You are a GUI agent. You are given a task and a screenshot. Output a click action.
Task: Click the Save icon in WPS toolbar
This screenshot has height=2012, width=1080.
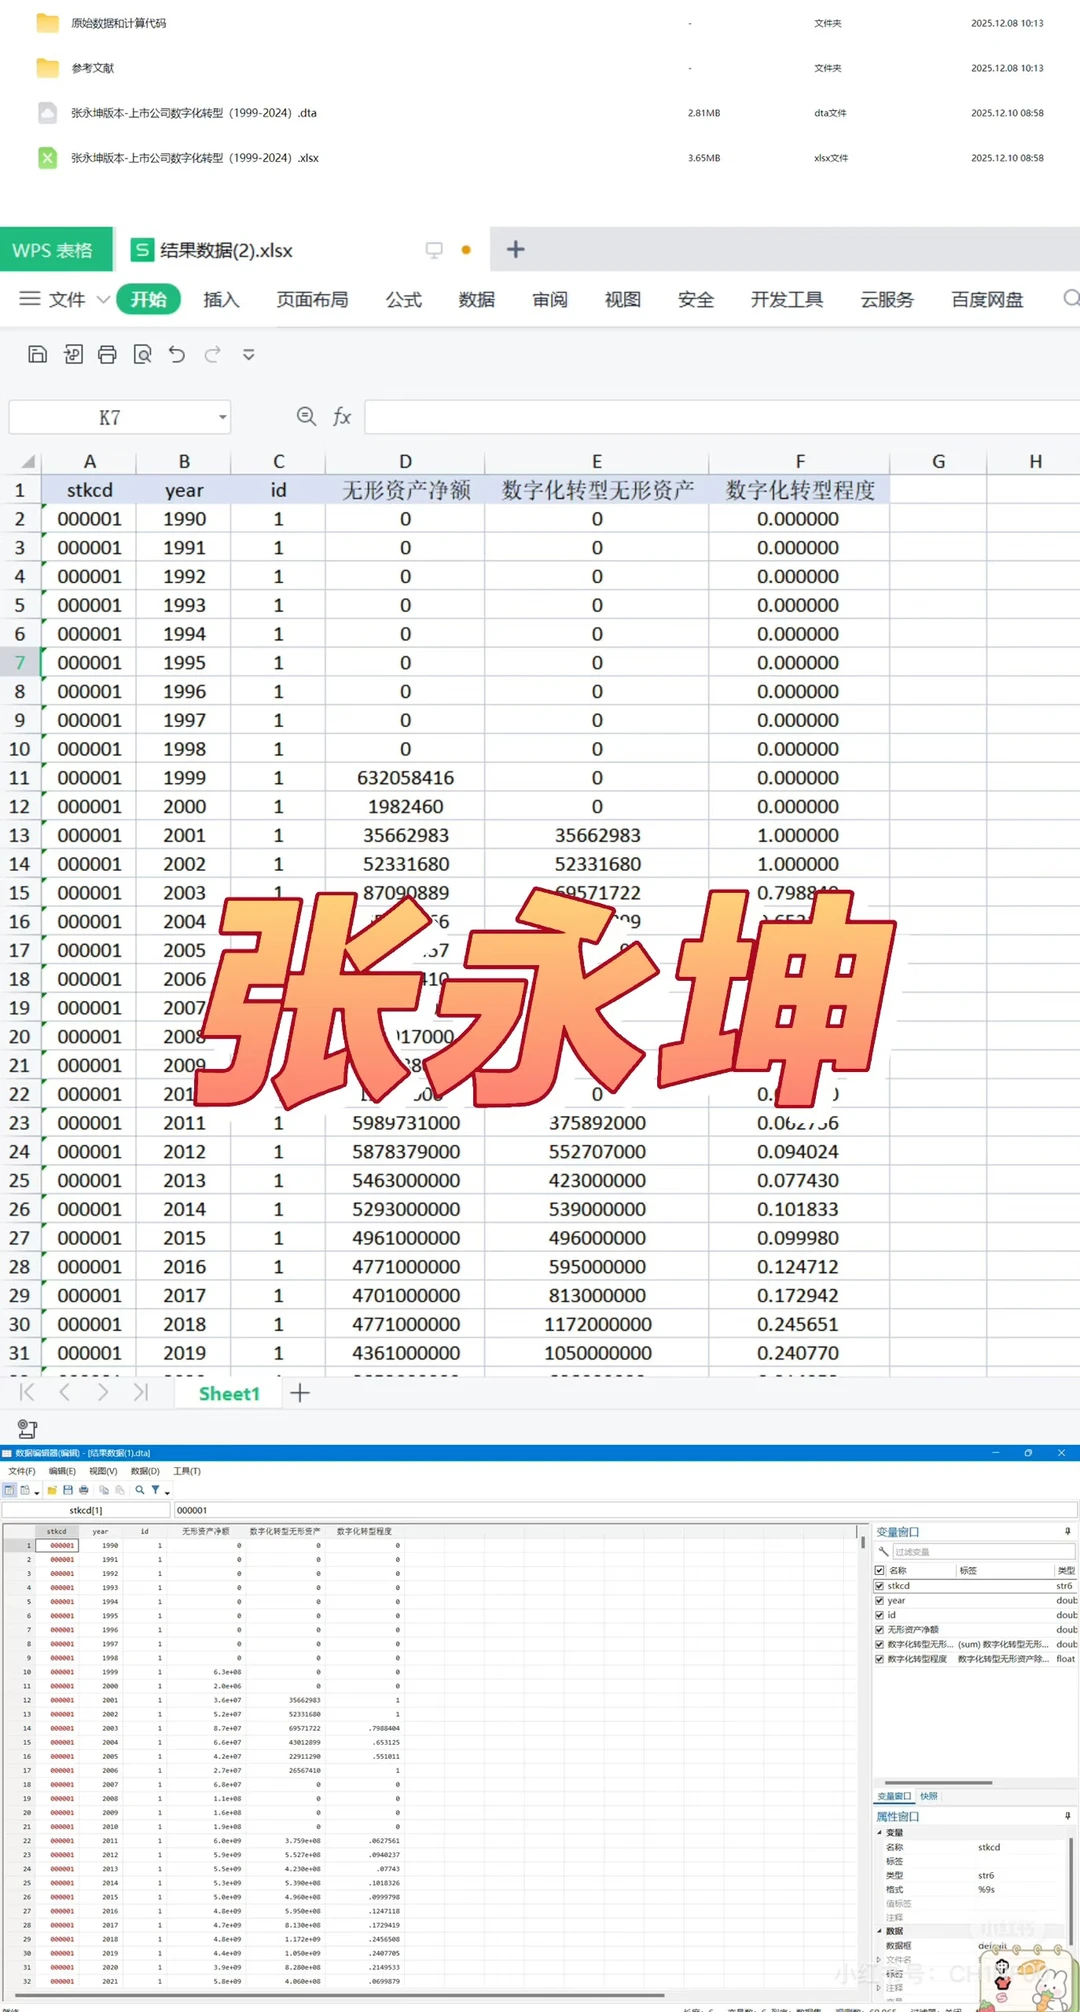(x=37, y=354)
